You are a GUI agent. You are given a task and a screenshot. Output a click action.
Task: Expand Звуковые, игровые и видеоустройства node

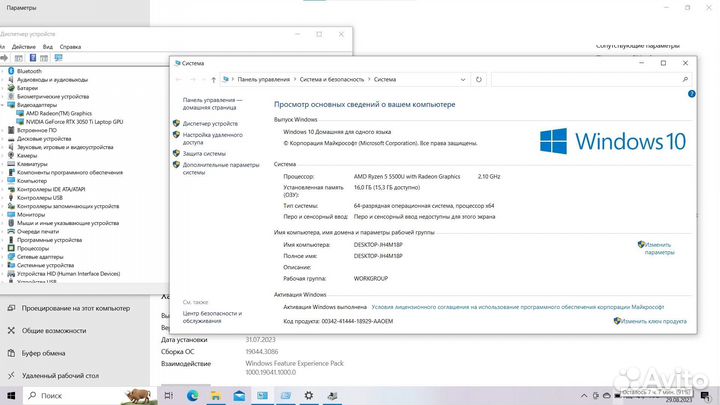pyautogui.click(x=2, y=147)
